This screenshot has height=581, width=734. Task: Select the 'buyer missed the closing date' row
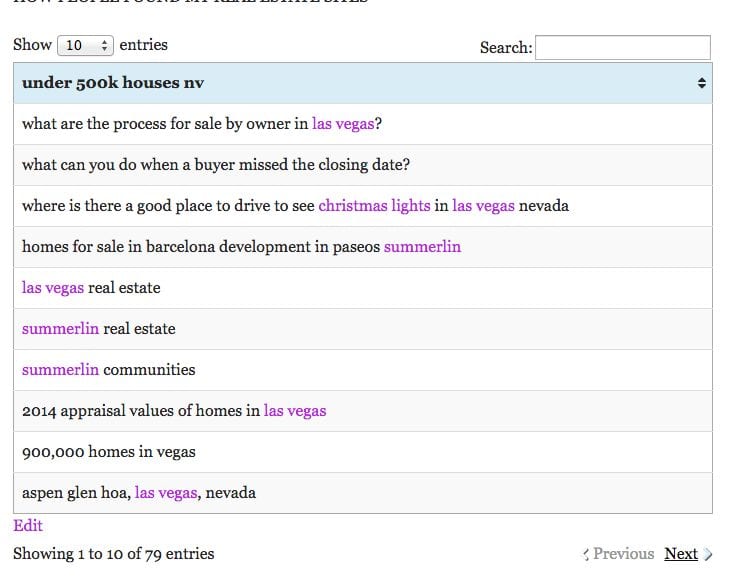pyautogui.click(x=363, y=165)
